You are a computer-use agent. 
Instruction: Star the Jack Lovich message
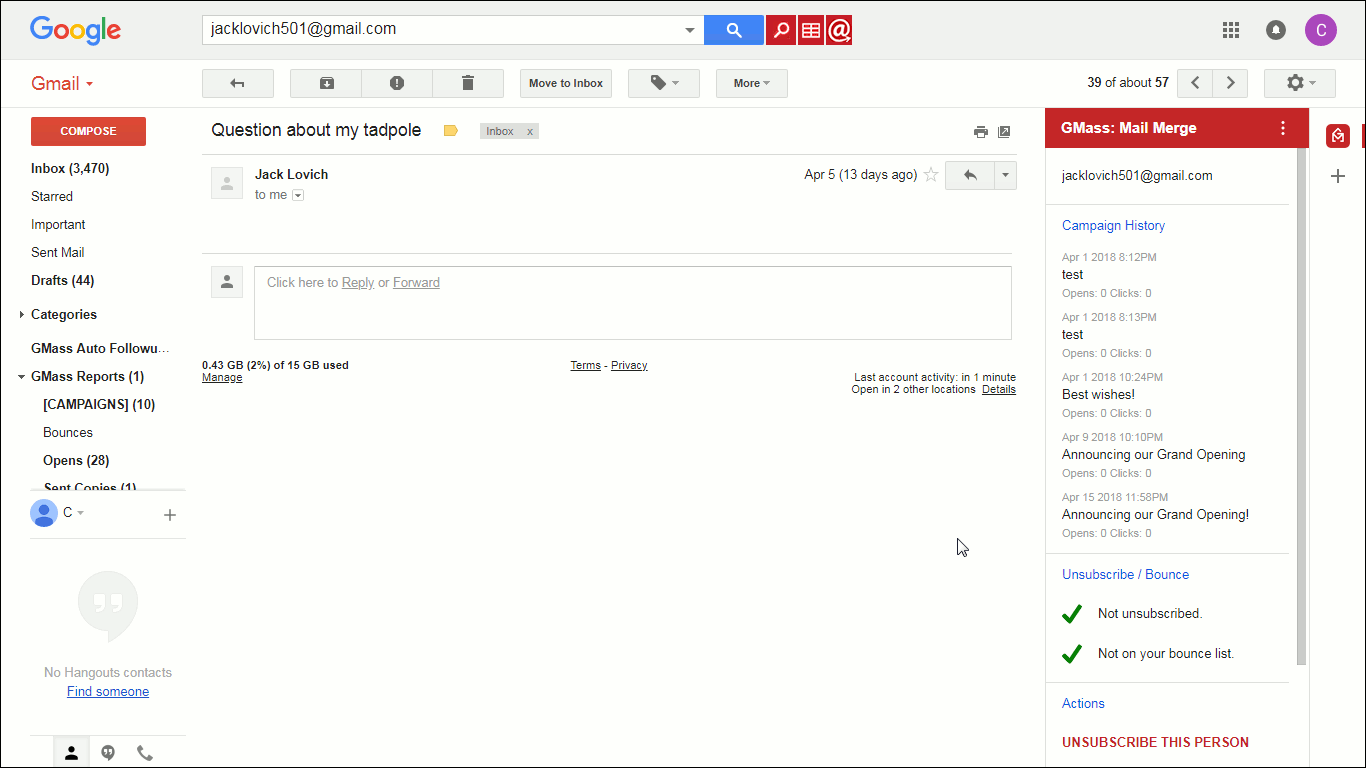click(931, 175)
